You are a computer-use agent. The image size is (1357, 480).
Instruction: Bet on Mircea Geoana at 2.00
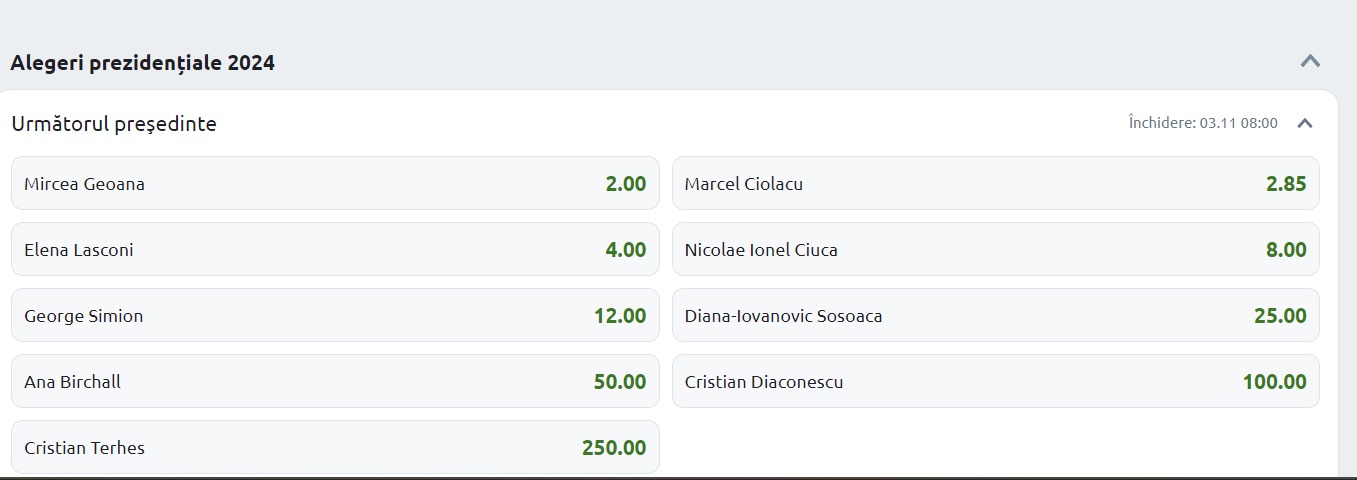click(335, 184)
